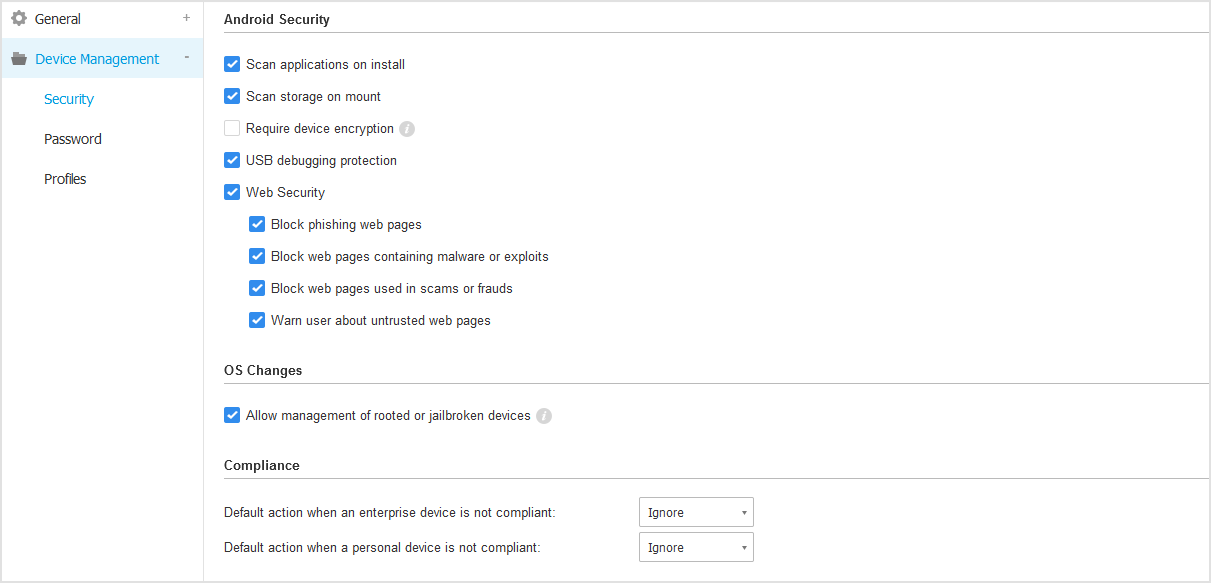Open the Password settings page
Image resolution: width=1211 pixels, height=583 pixels.
(x=73, y=139)
